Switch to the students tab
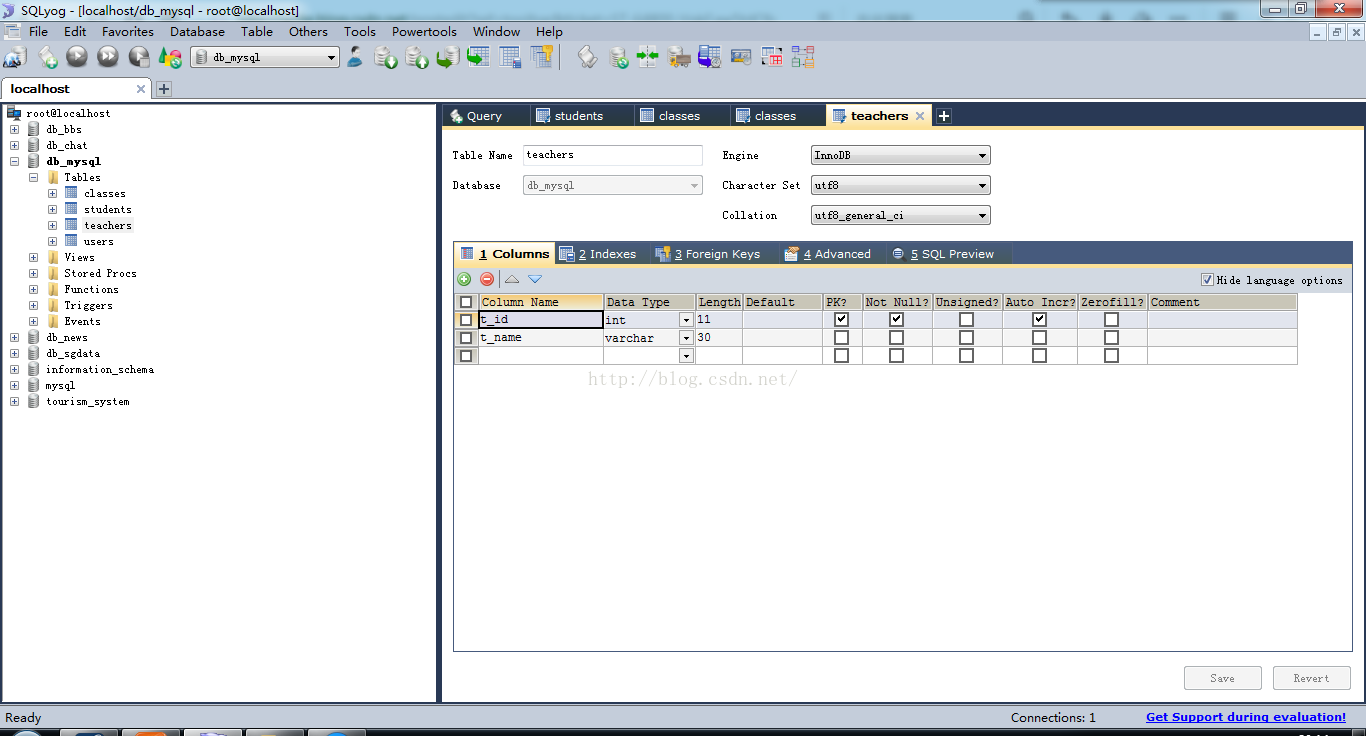Screen dimensions: 1366x736 tap(580, 116)
